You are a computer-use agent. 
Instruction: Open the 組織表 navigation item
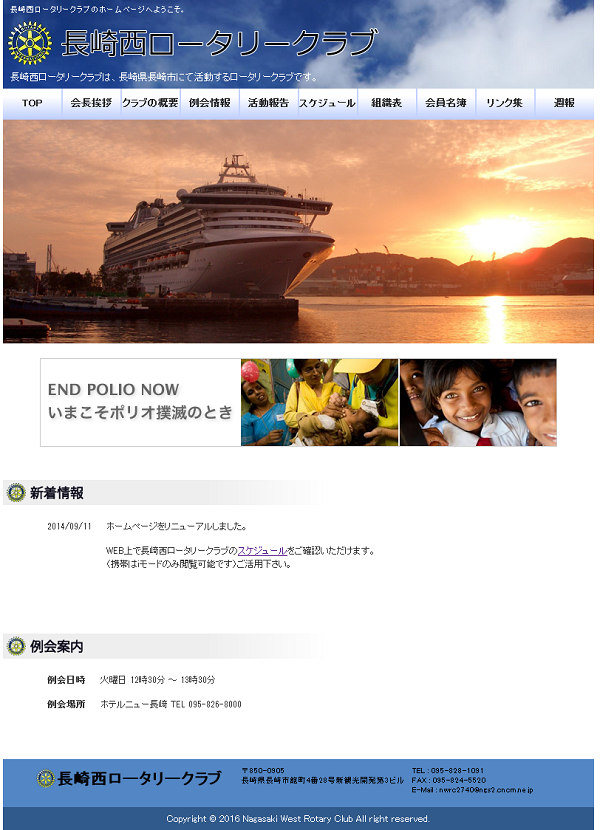[x=387, y=103]
